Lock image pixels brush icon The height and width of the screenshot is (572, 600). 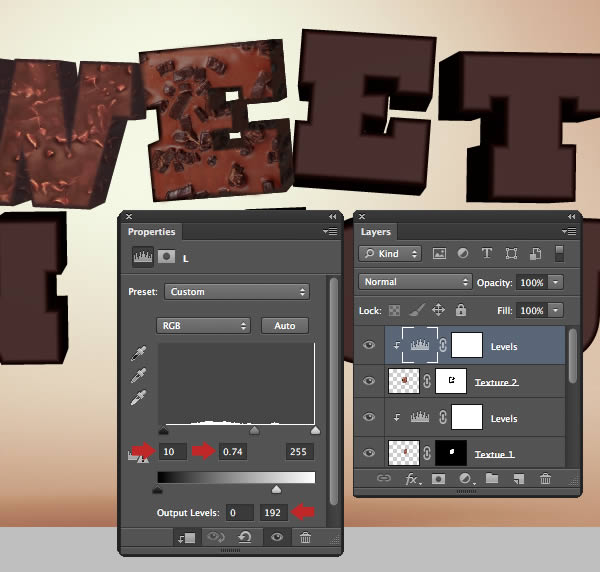click(417, 310)
